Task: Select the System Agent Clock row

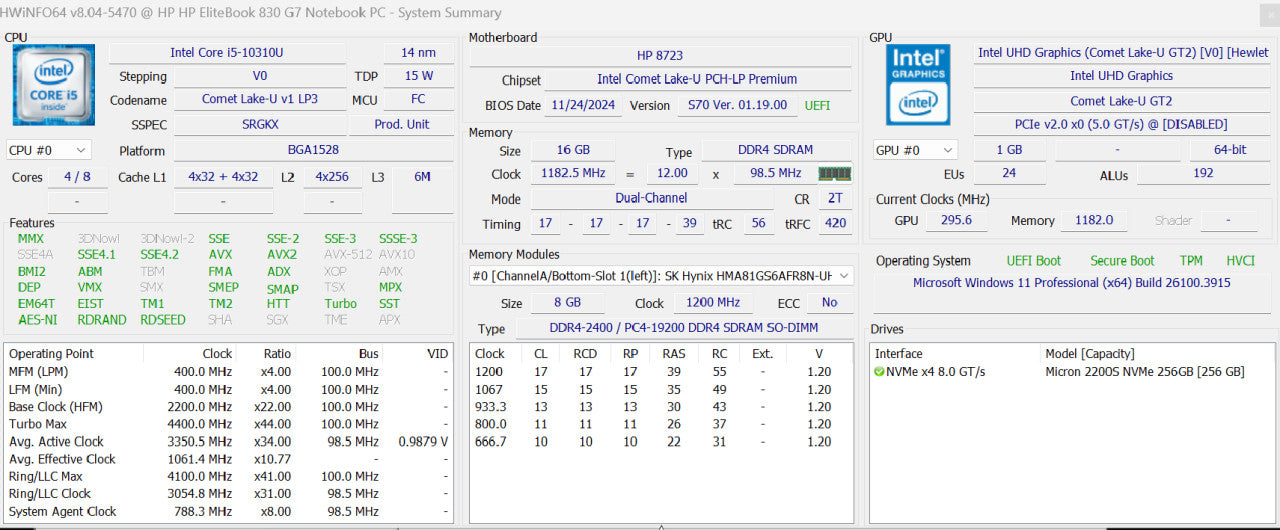Action: (x=229, y=511)
